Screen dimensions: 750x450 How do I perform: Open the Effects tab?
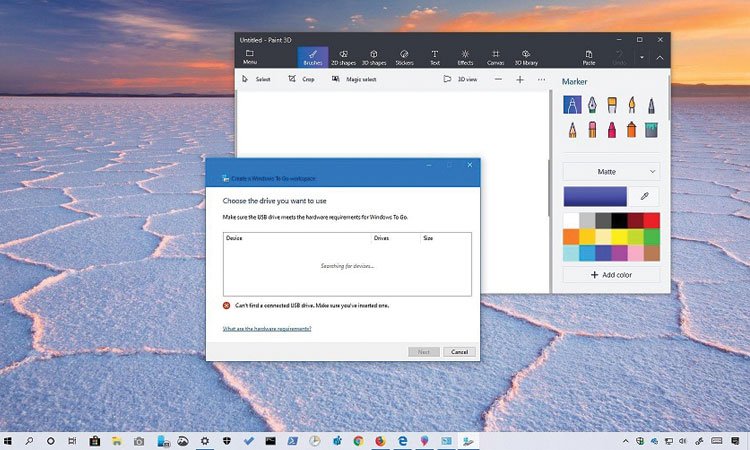coord(465,57)
